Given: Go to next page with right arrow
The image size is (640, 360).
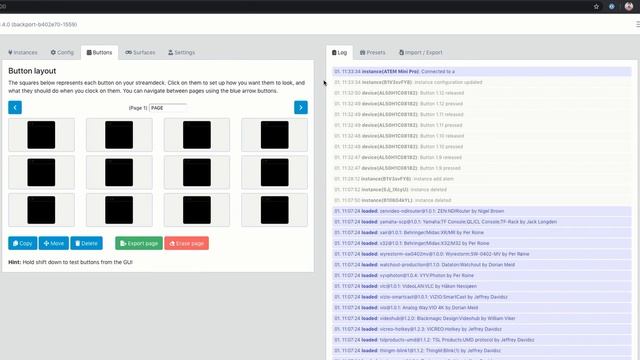Looking at the screenshot, I should tap(301, 107).
